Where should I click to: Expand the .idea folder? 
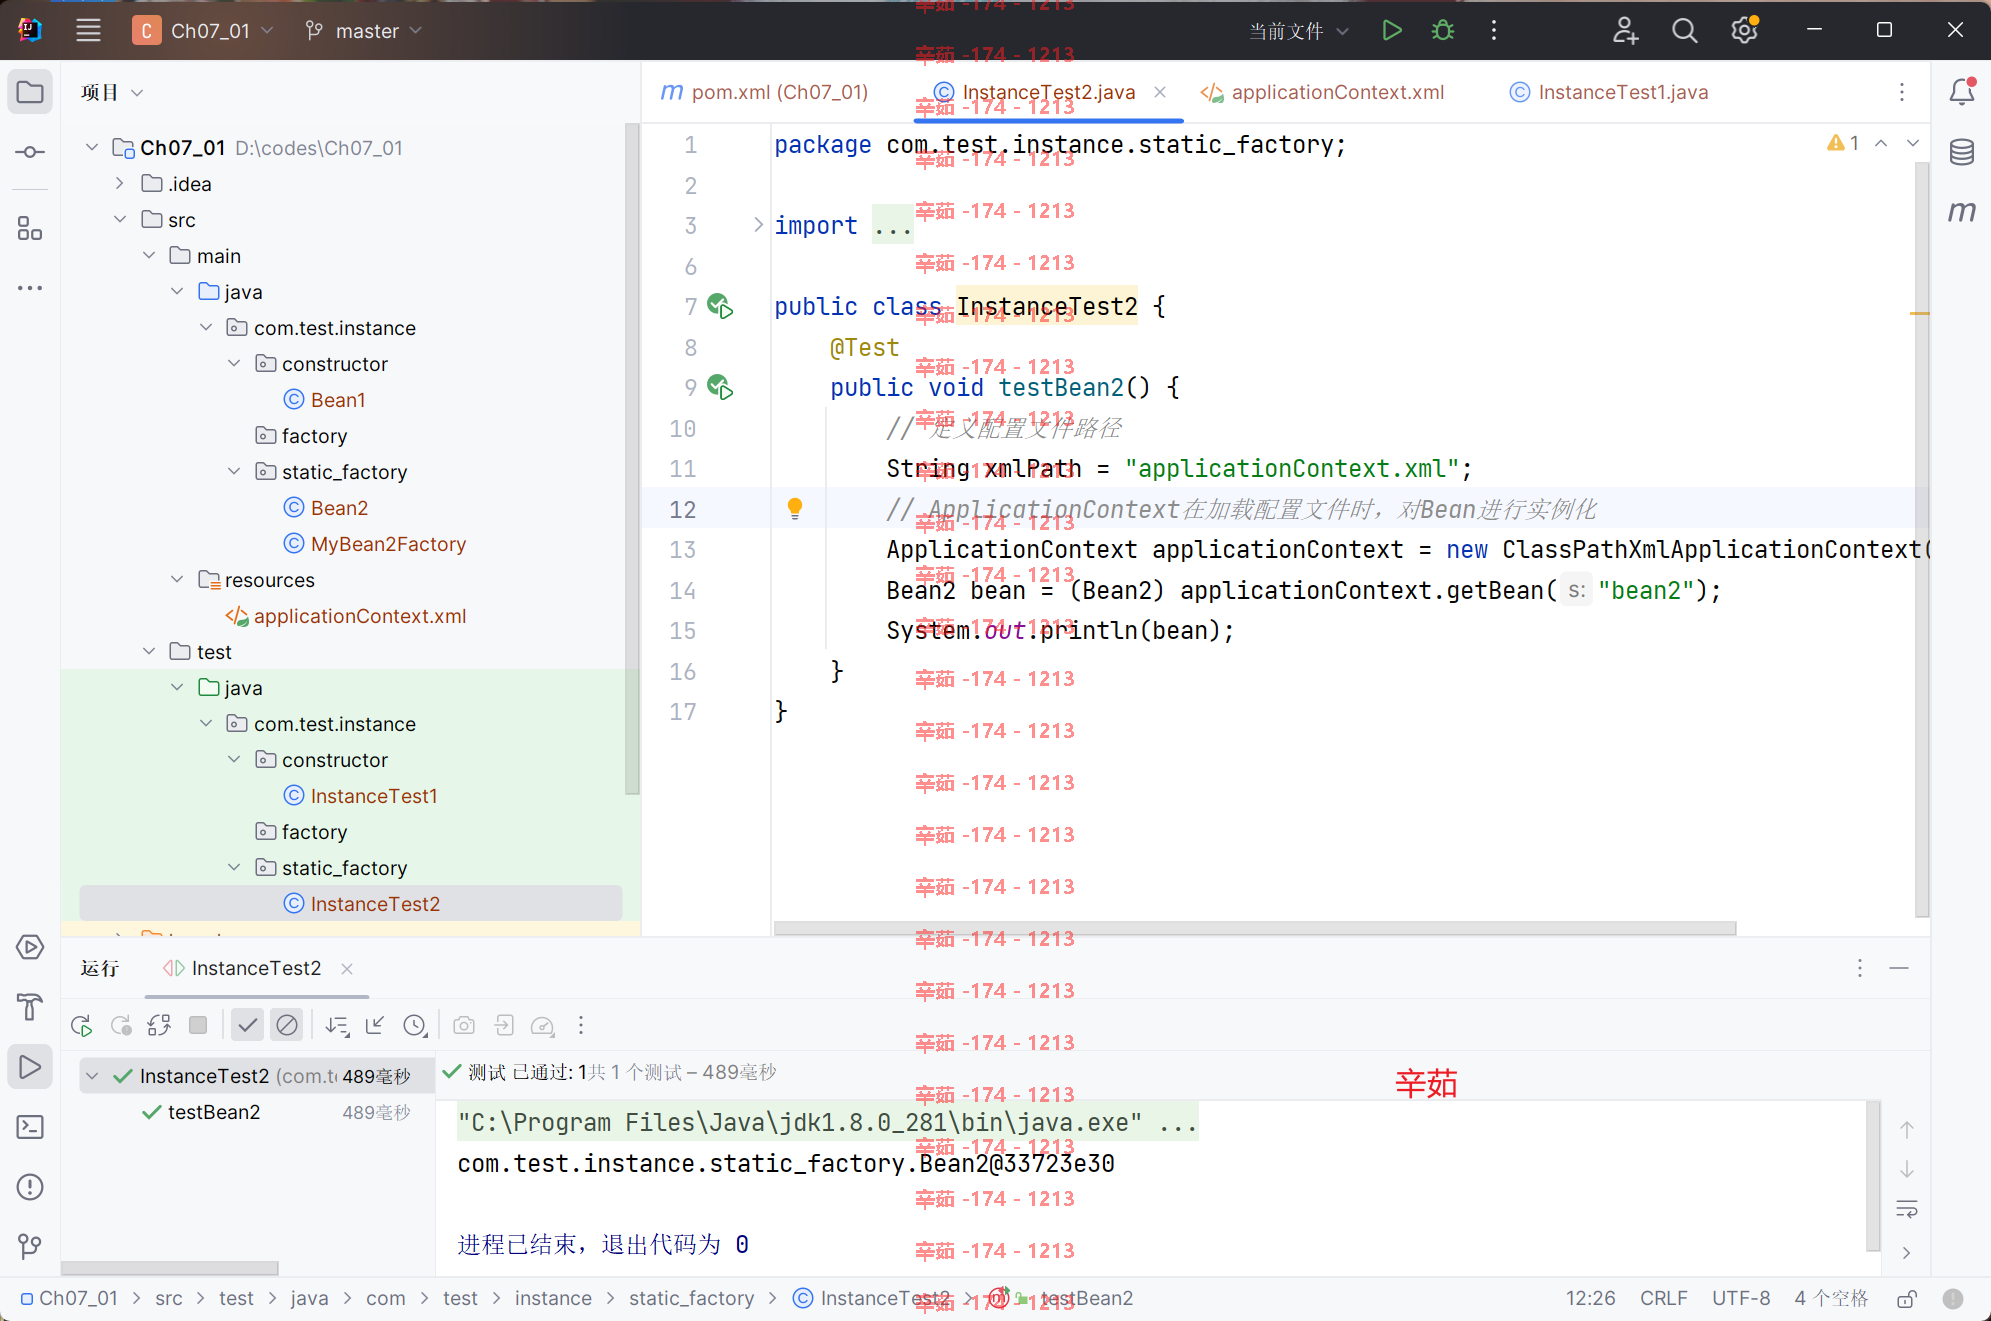(x=119, y=184)
